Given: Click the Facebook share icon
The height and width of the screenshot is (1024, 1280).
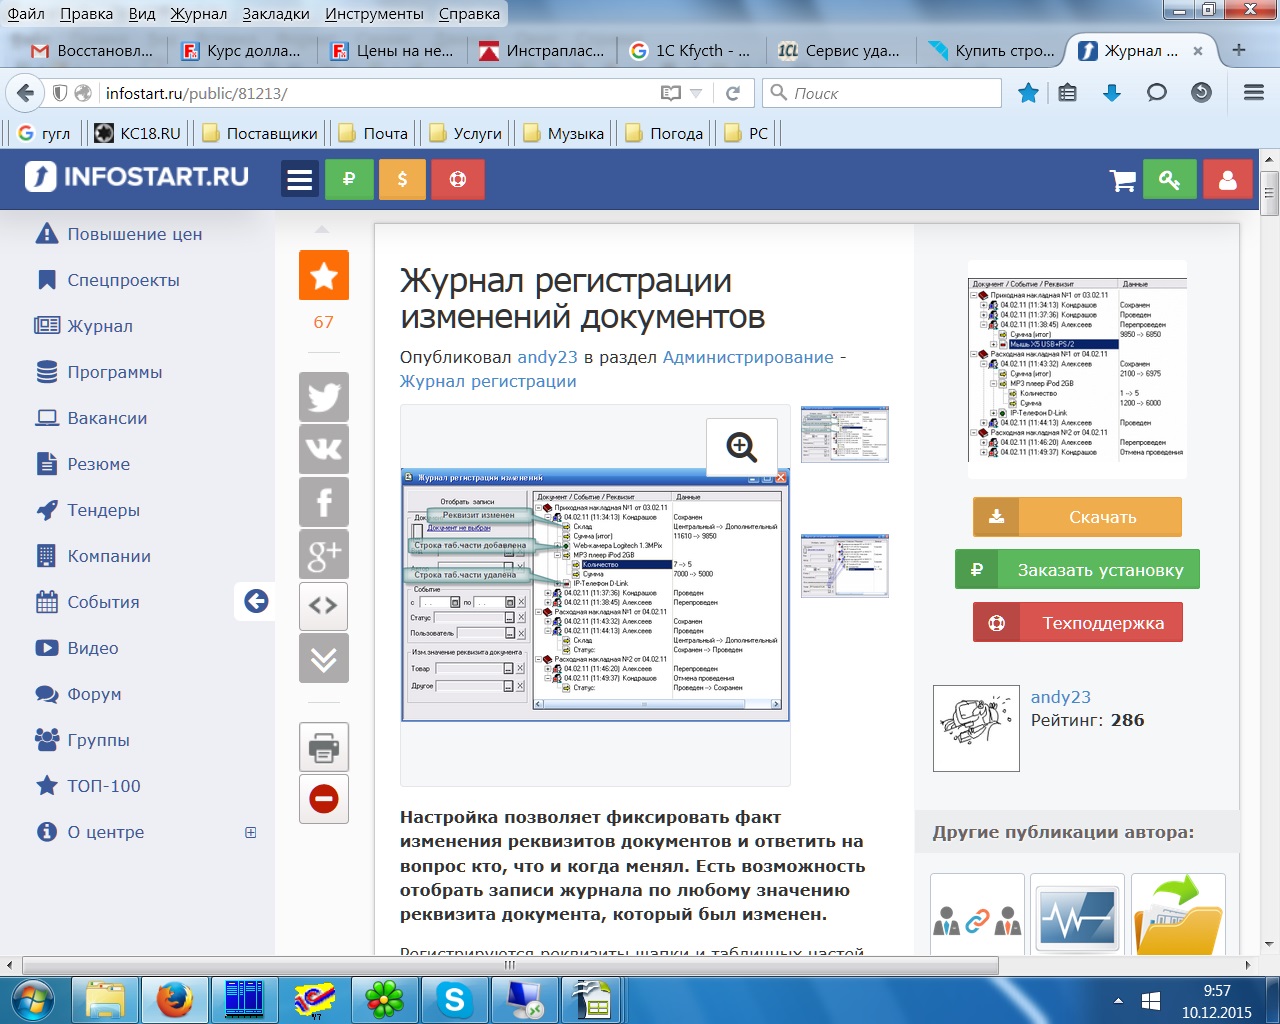Looking at the screenshot, I should 323,502.
